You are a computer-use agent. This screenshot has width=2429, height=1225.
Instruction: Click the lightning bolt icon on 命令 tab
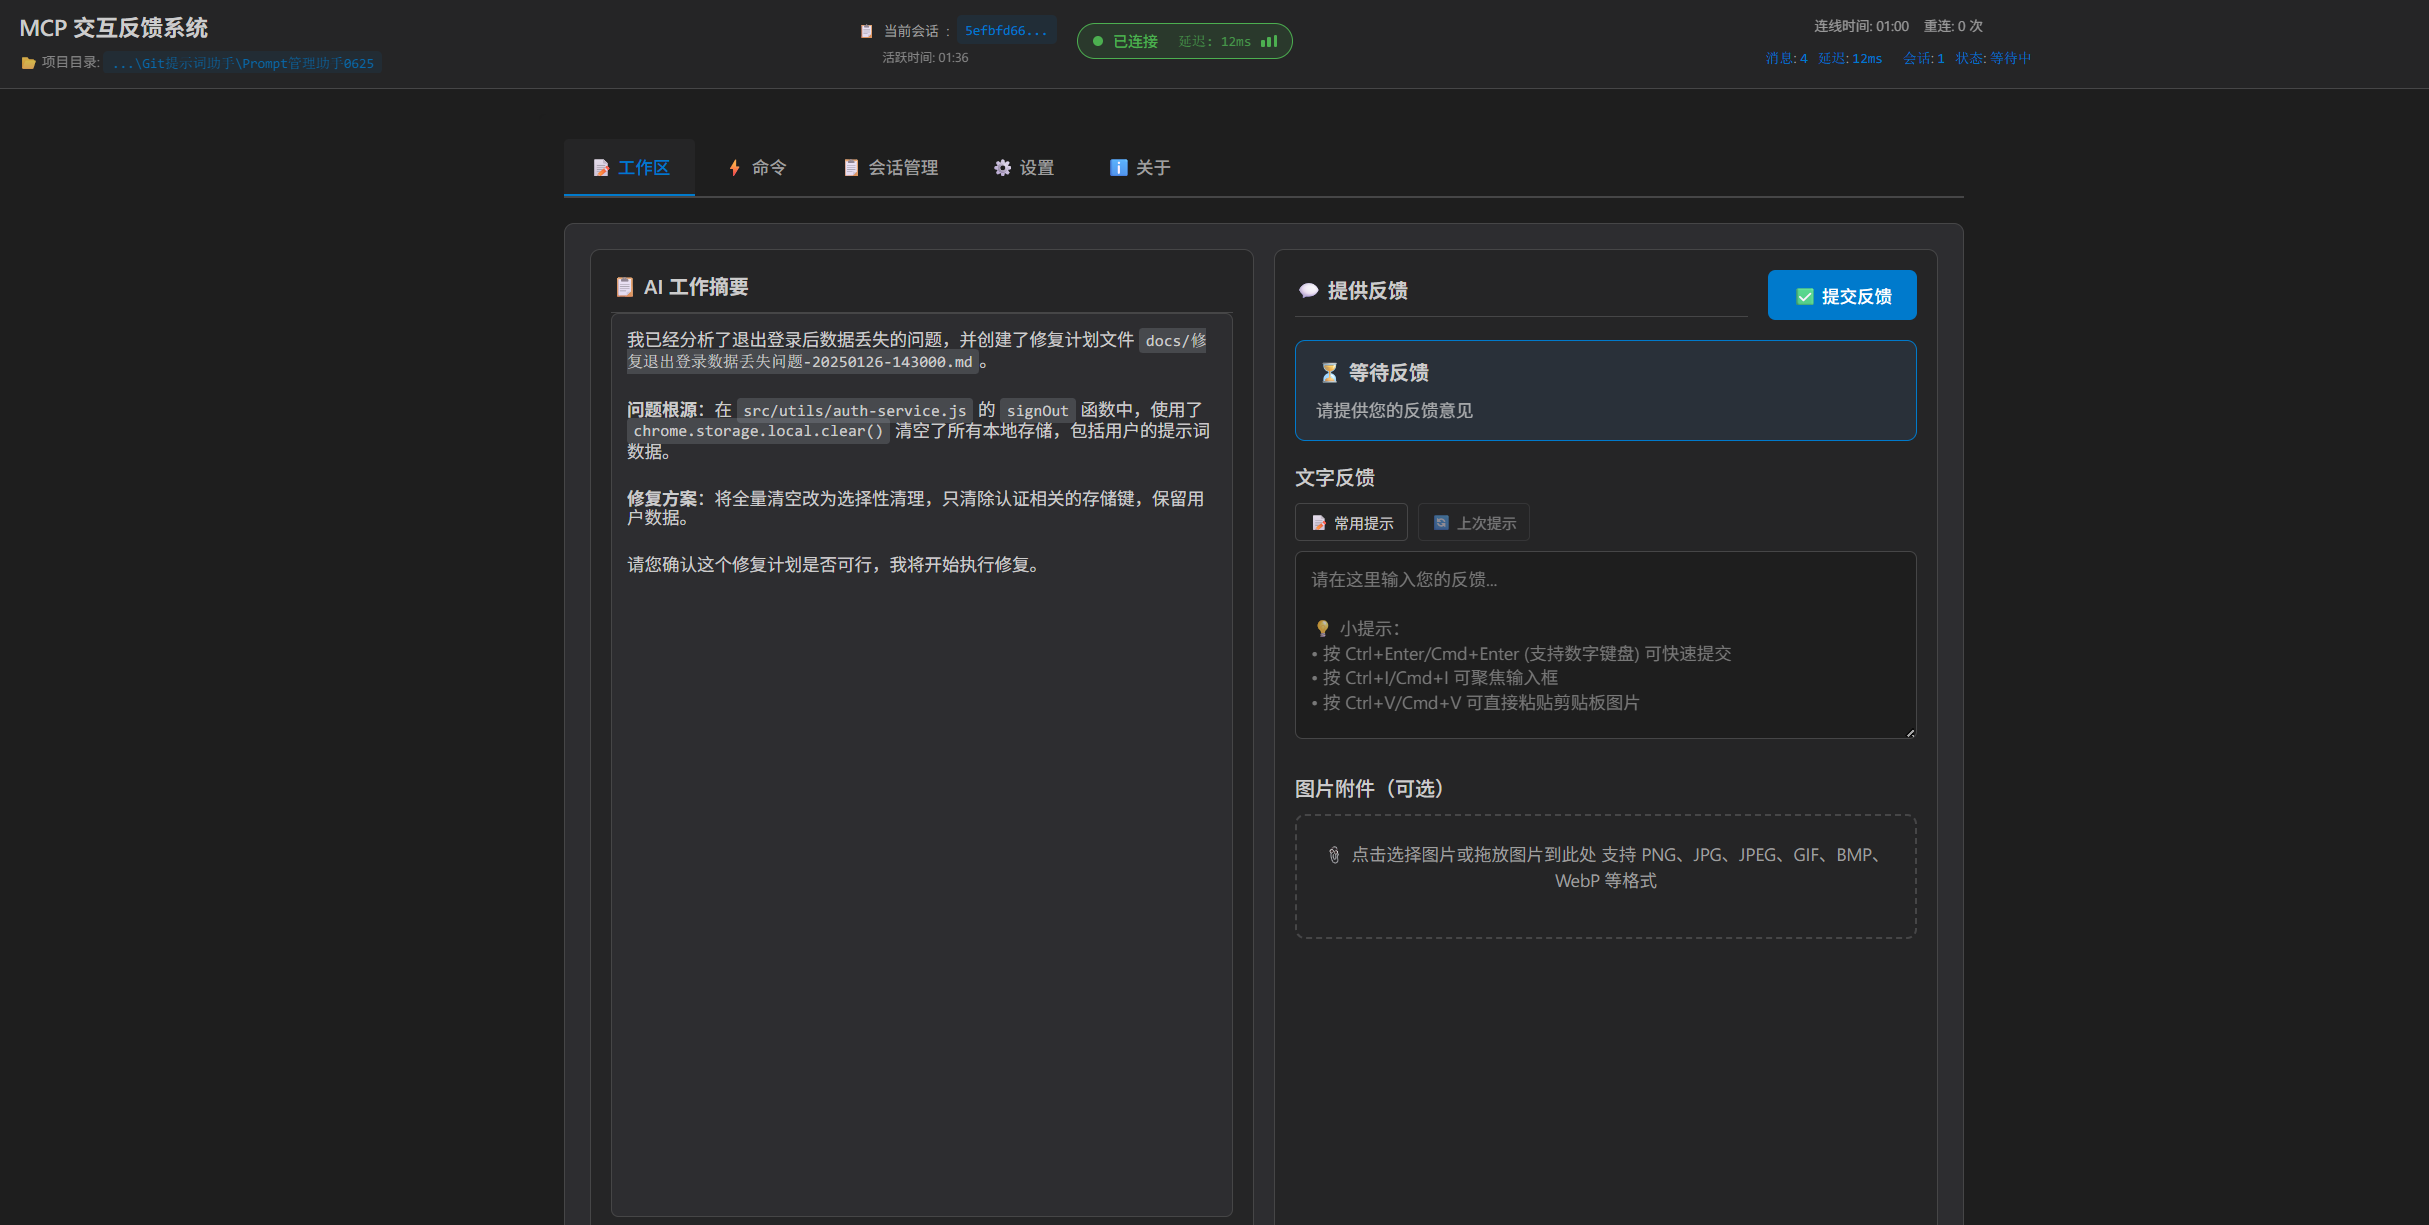click(735, 168)
